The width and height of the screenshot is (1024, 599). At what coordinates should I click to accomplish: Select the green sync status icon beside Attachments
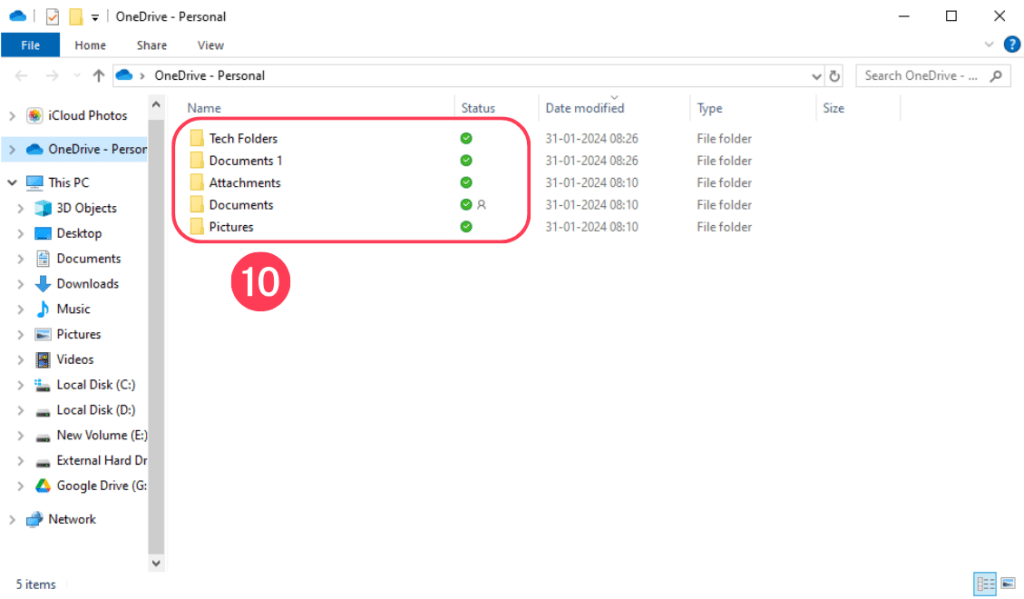click(x=465, y=182)
